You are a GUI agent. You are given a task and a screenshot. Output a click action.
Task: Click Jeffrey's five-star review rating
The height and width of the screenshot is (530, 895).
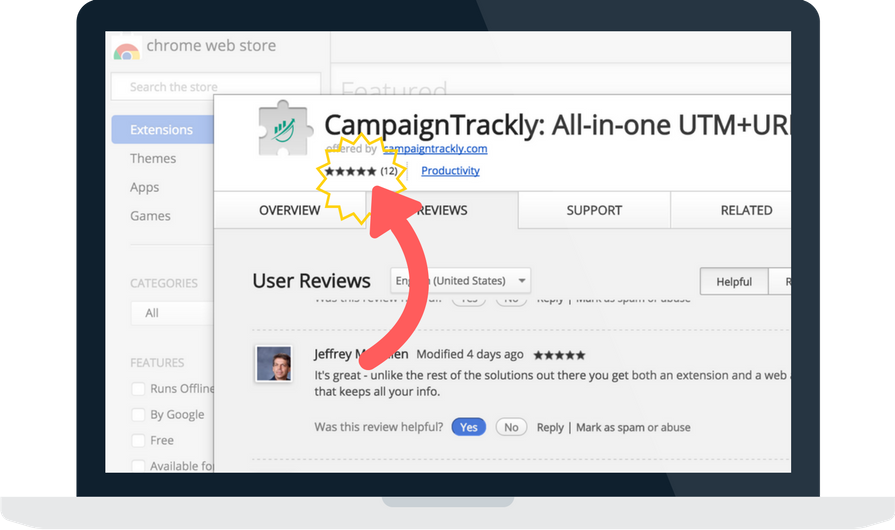[x=559, y=355]
